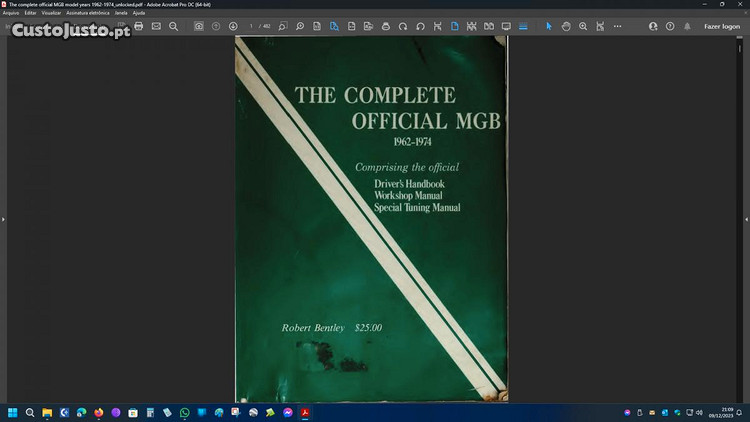
Task: Activate the Hand pan tool
Action: pyautogui.click(x=566, y=26)
